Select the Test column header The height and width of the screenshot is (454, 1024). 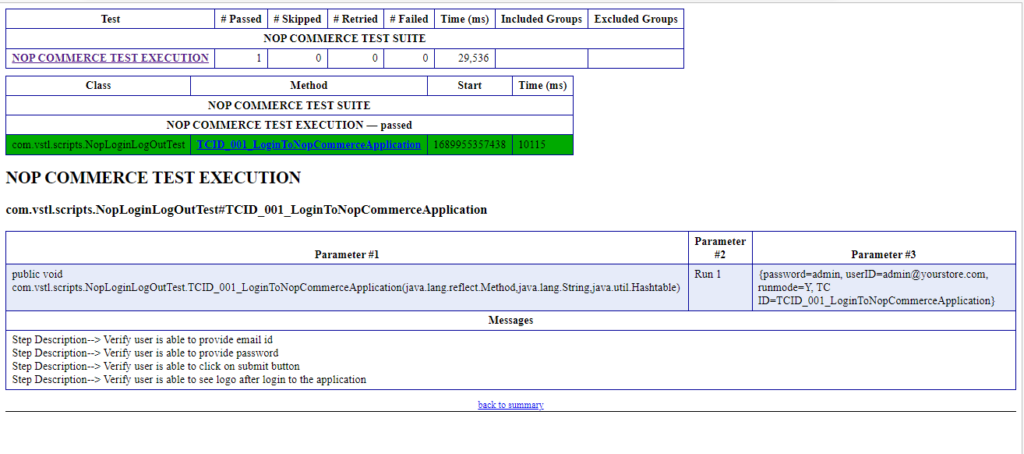click(110, 19)
